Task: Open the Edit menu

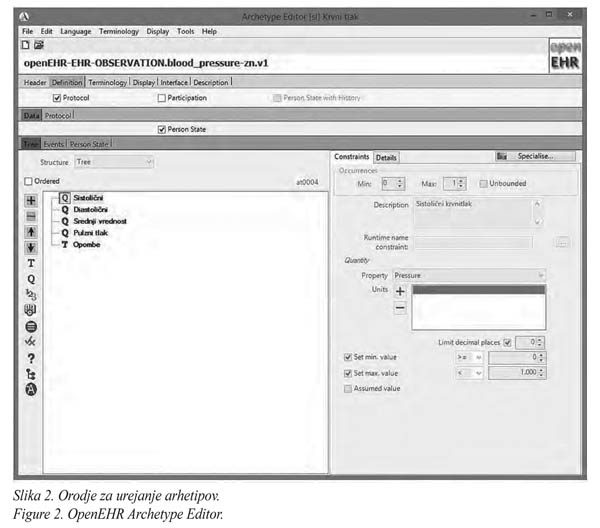Action: coord(46,31)
